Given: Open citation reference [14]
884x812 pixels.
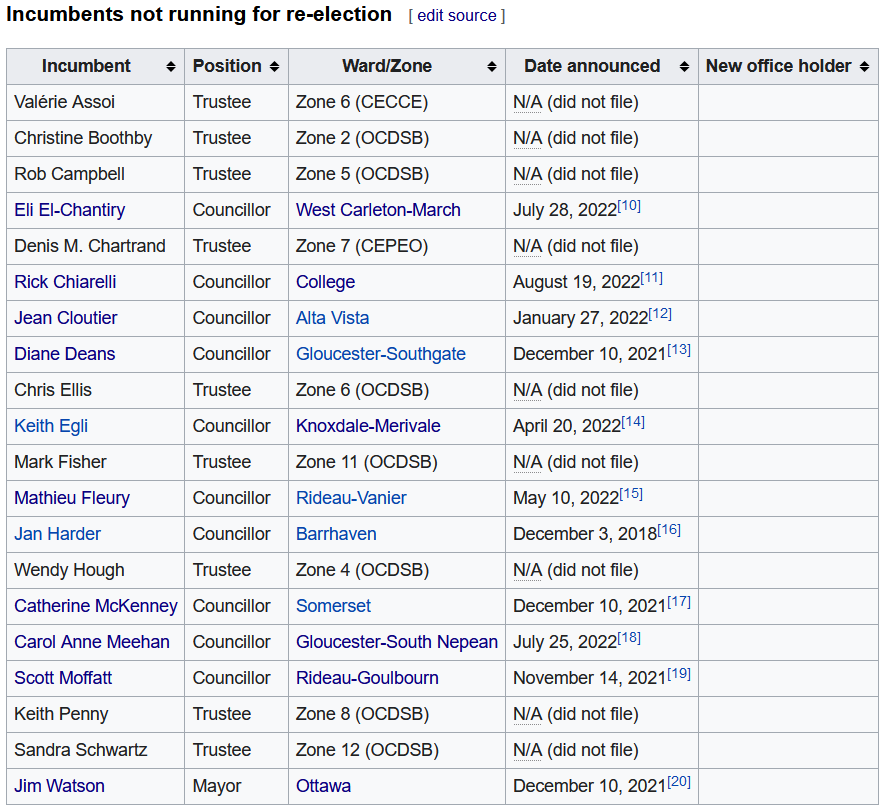Looking at the screenshot, I should (x=633, y=422).
